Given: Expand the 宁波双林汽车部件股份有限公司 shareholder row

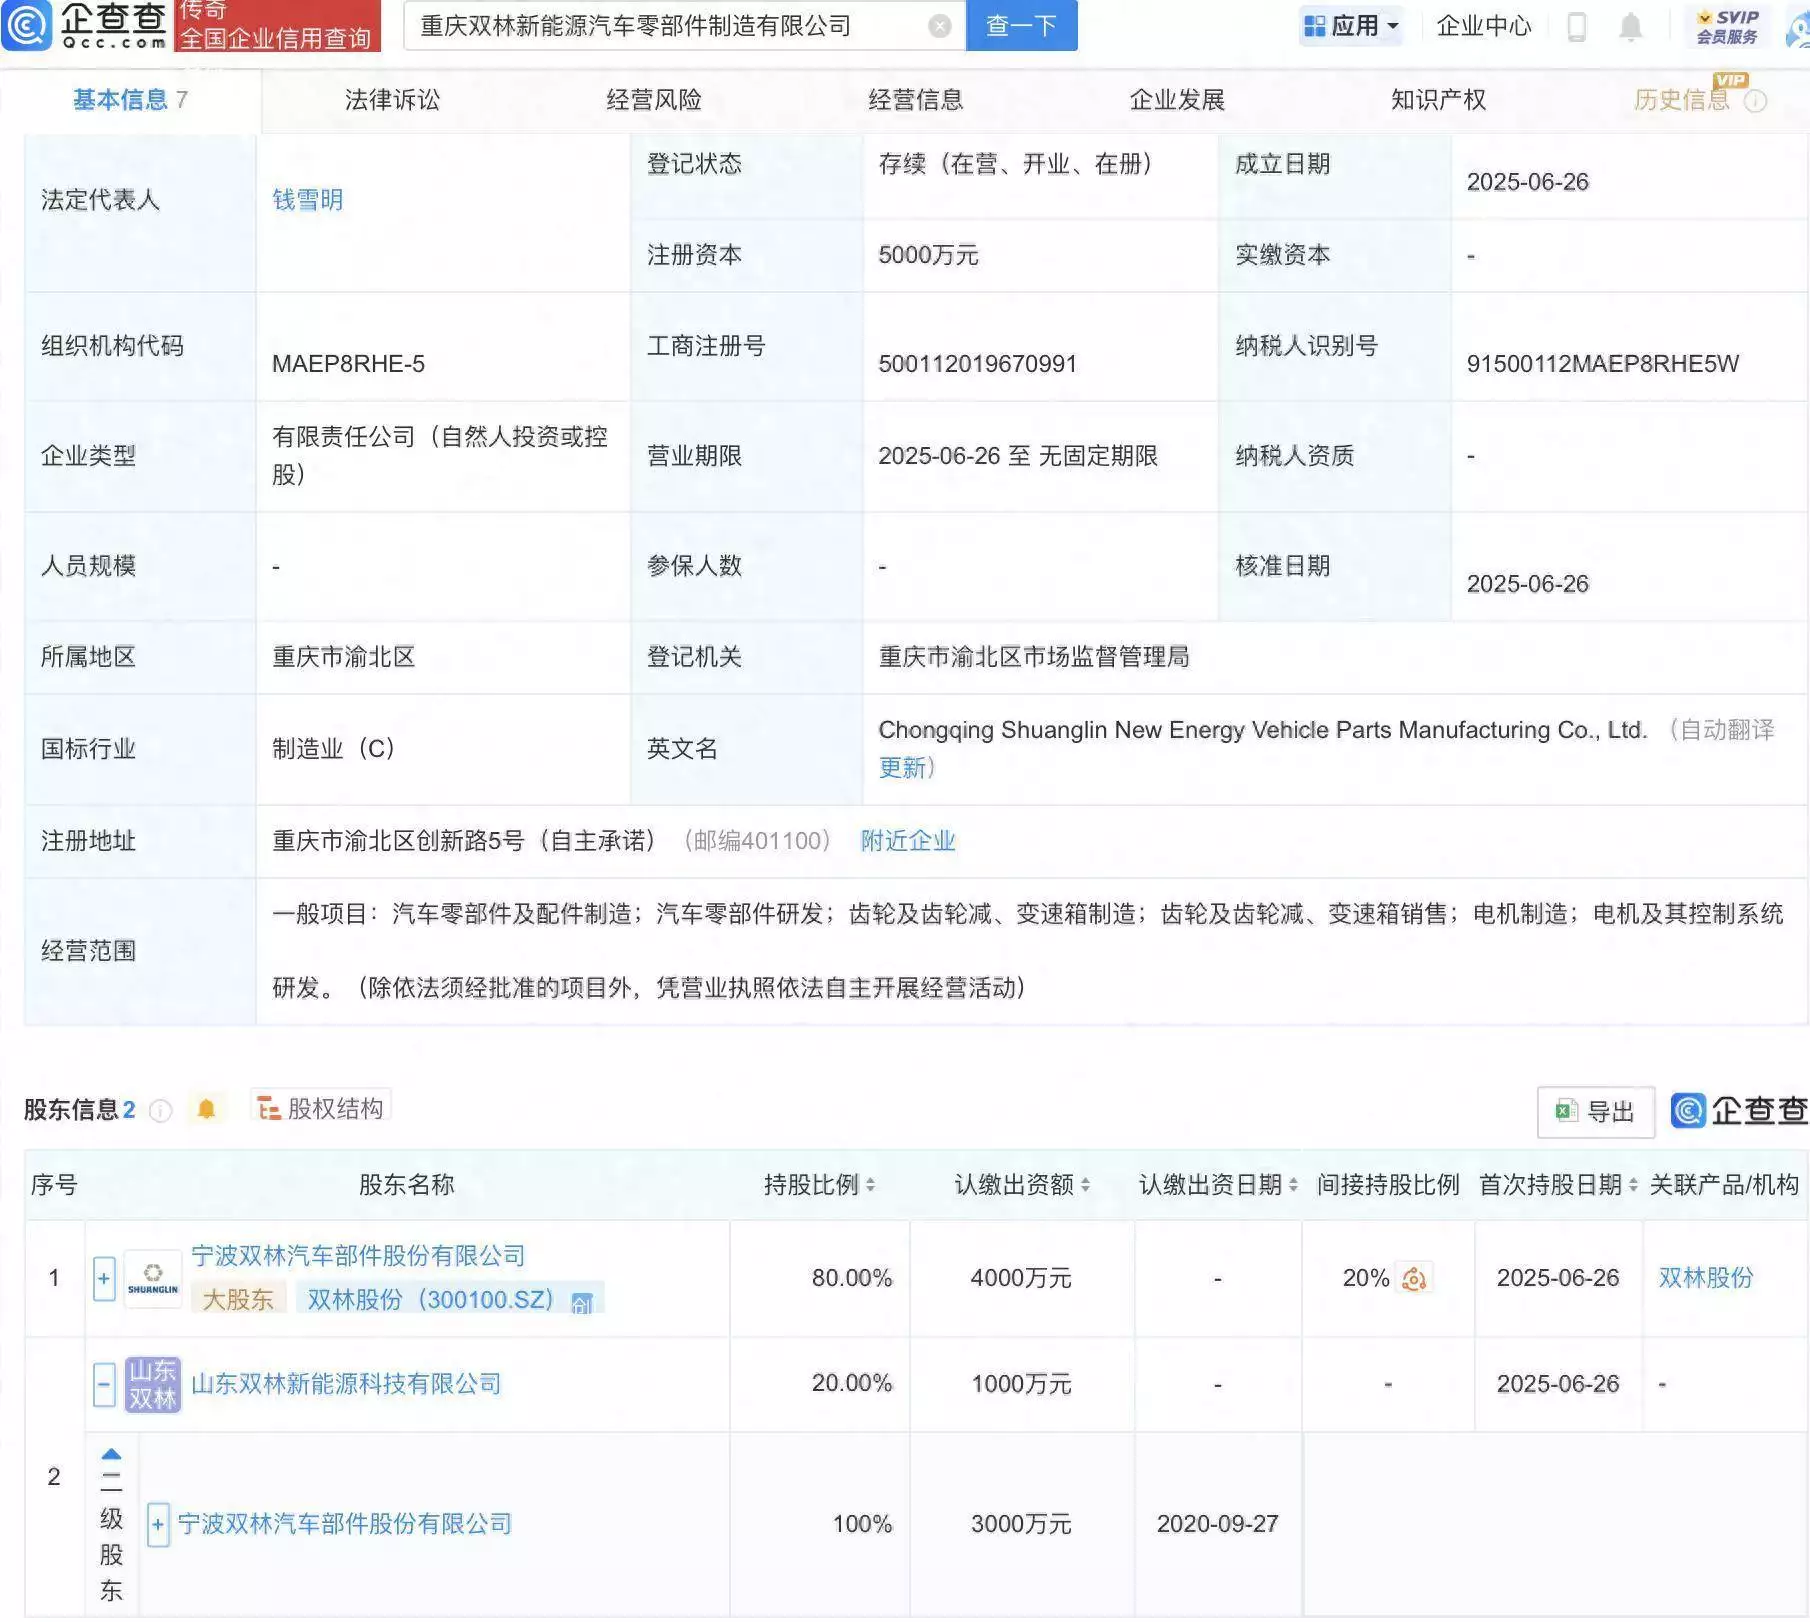Looking at the screenshot, I should coord(103,1278).
